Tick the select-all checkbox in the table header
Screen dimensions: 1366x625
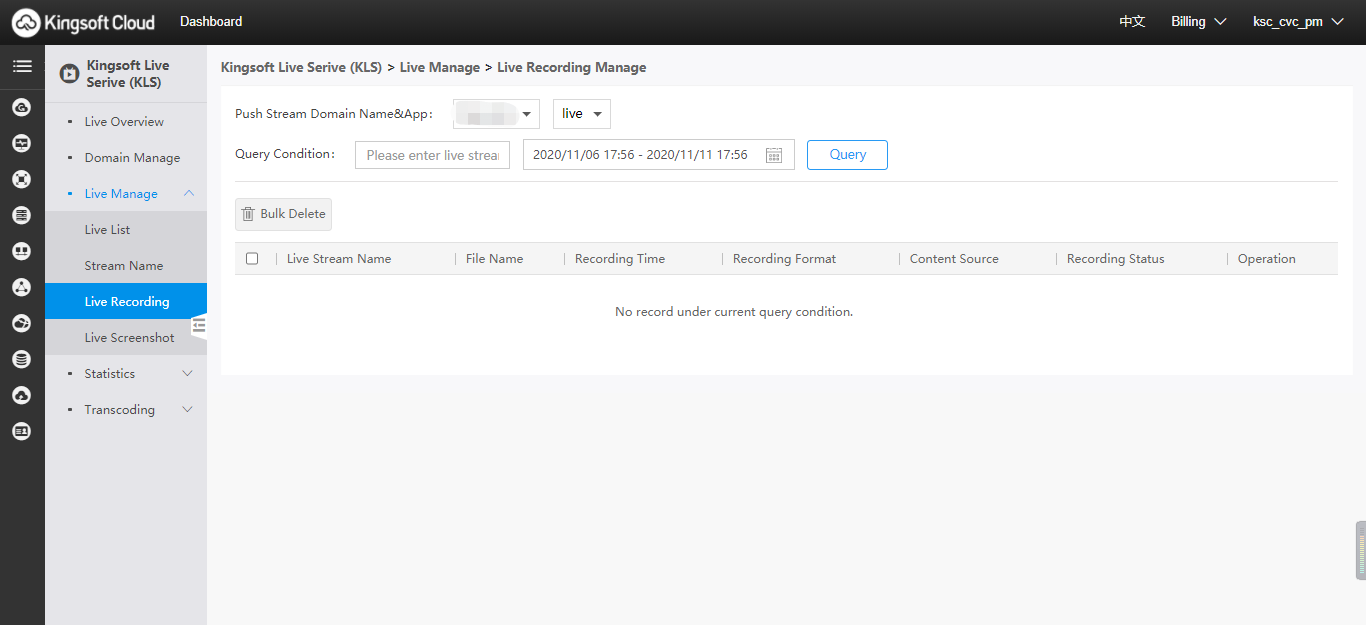[x=252, y=259]
